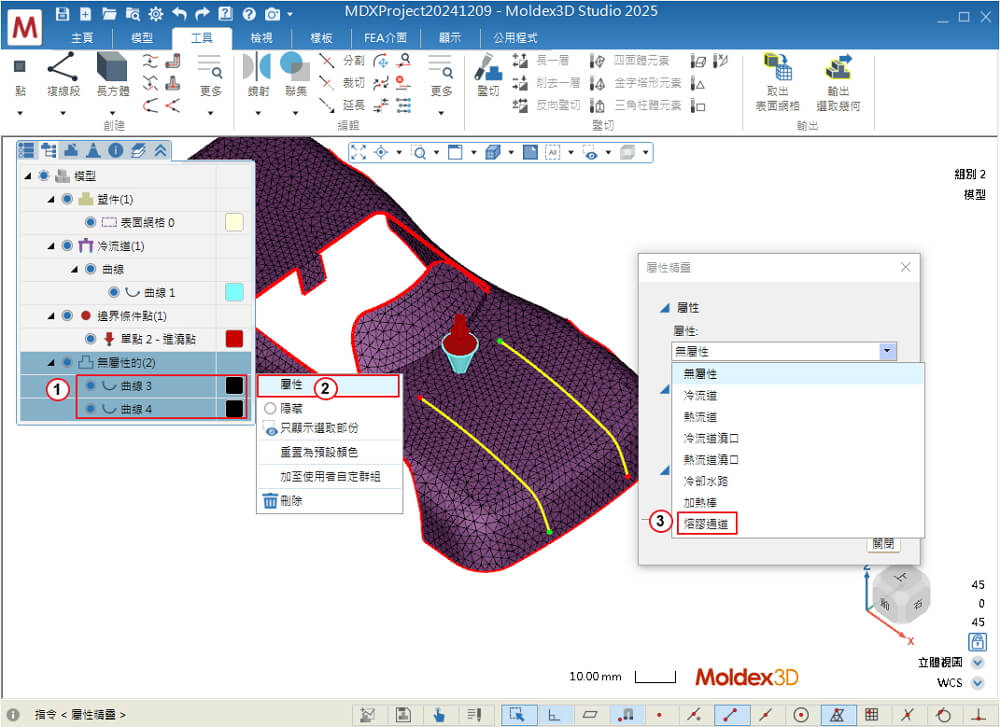Click the grid snap icon in the status bar
Viewport: 1000px width, 727px height.
tap(871, 715)
